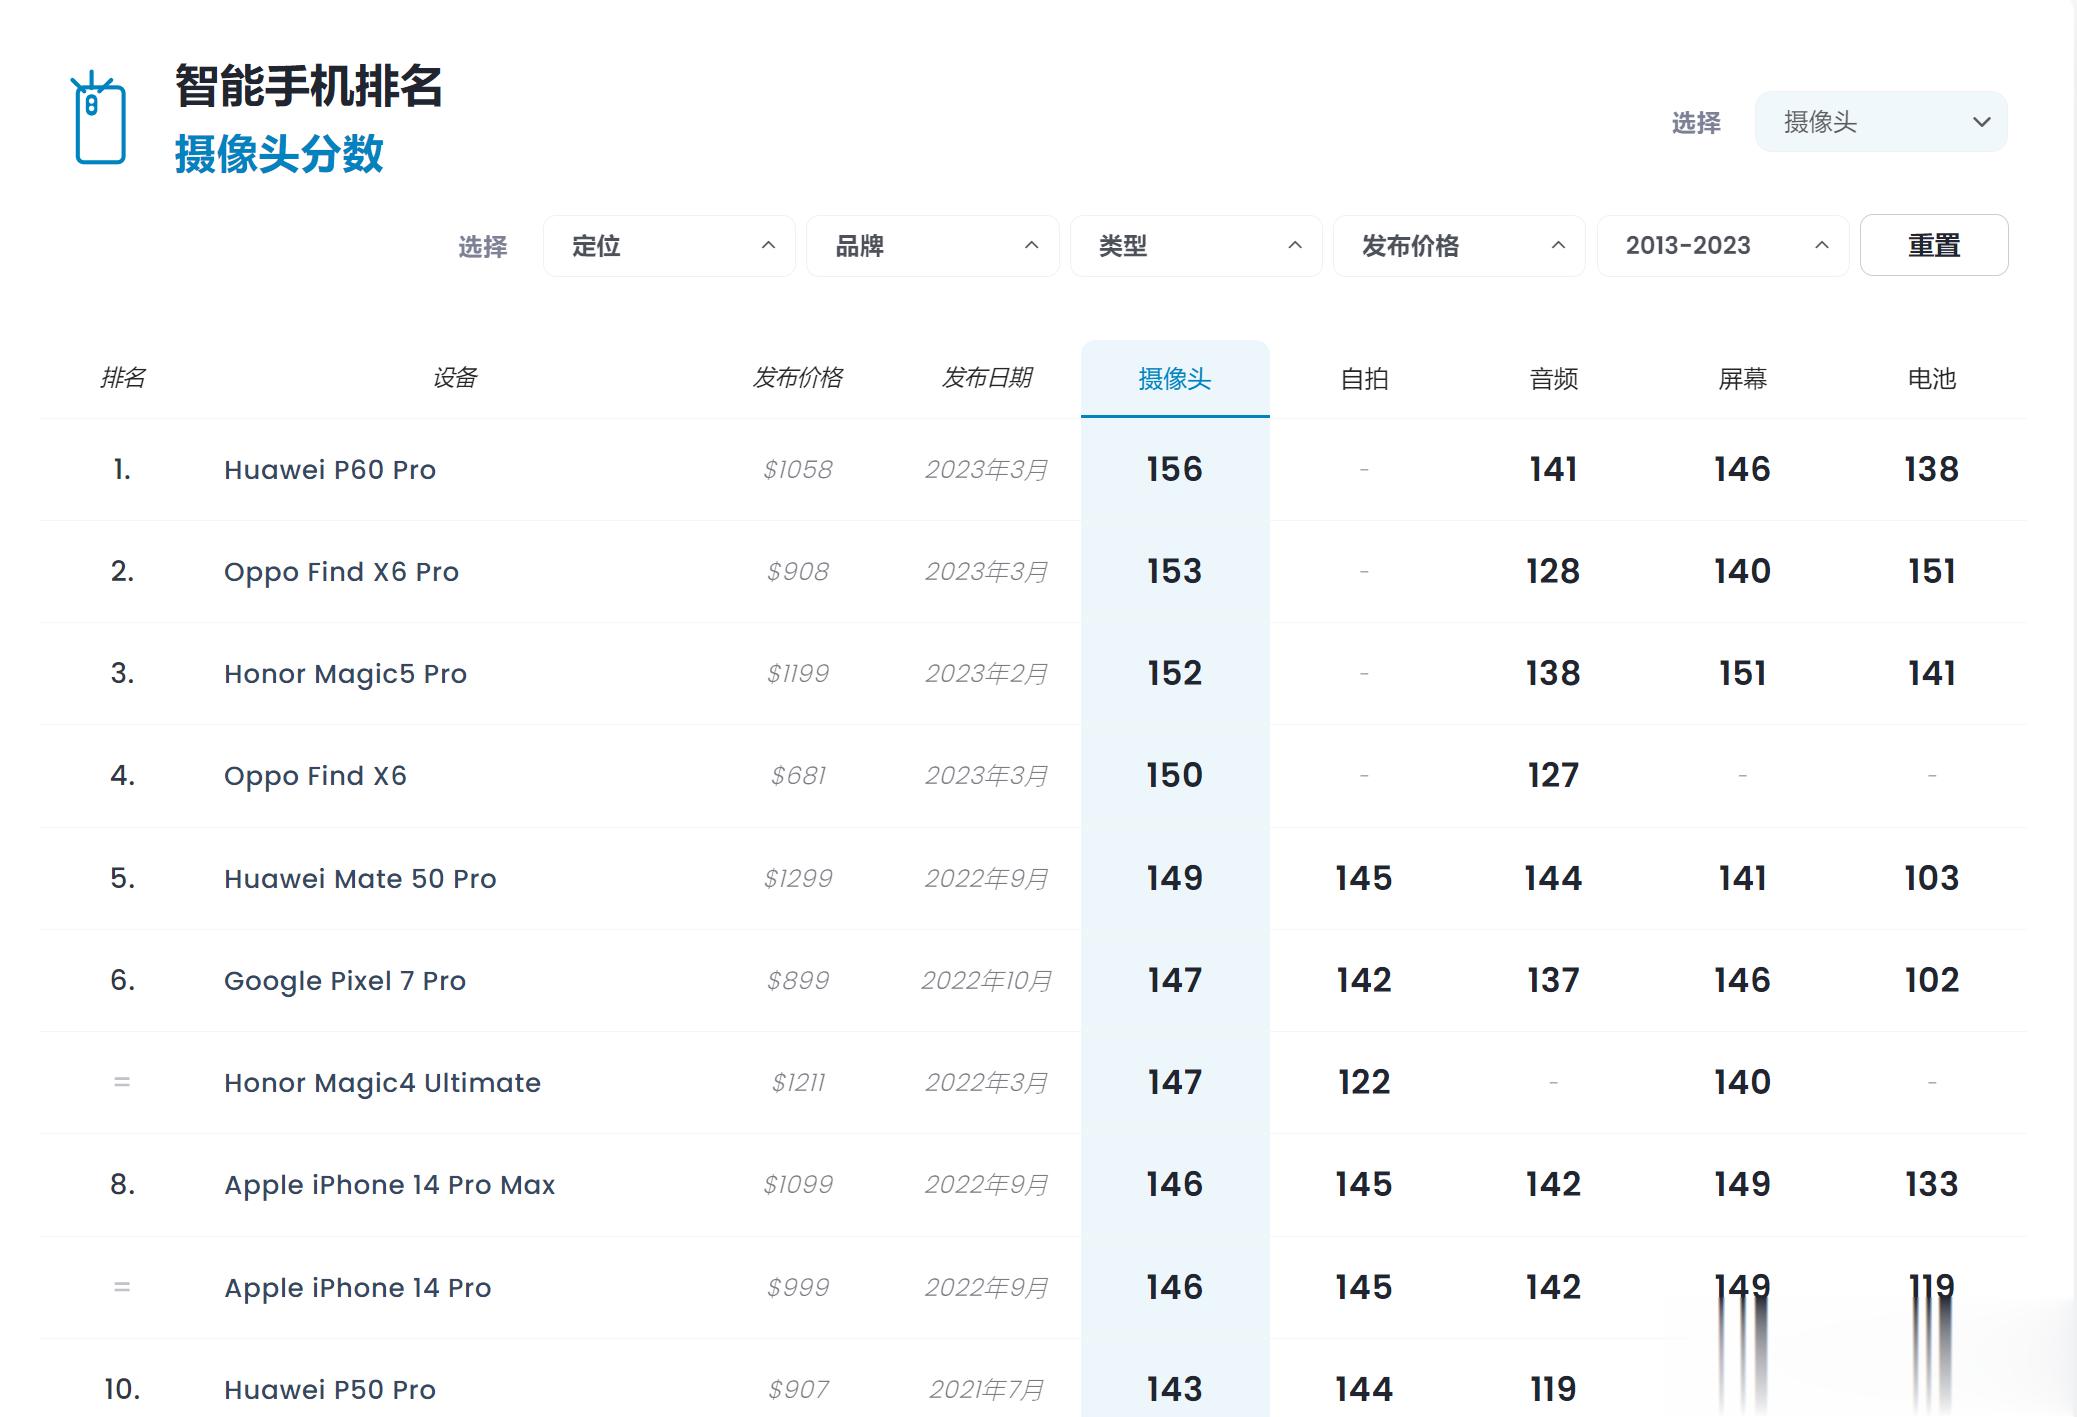
Task: Open Apple iPhone 14 Pro Max link
Action: click(389, 1185)
